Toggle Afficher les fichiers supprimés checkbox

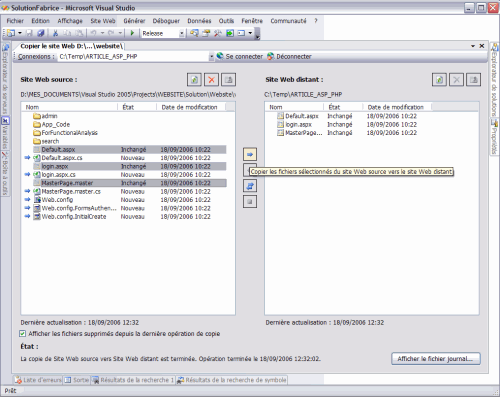click(22, 333)
